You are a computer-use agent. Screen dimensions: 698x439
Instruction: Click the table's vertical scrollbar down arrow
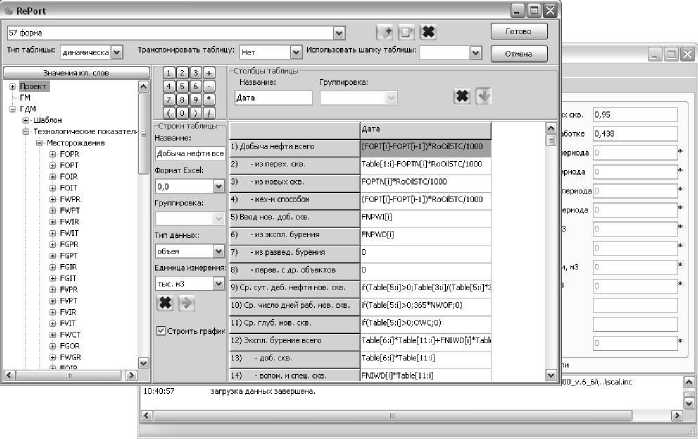pos(551,375)
